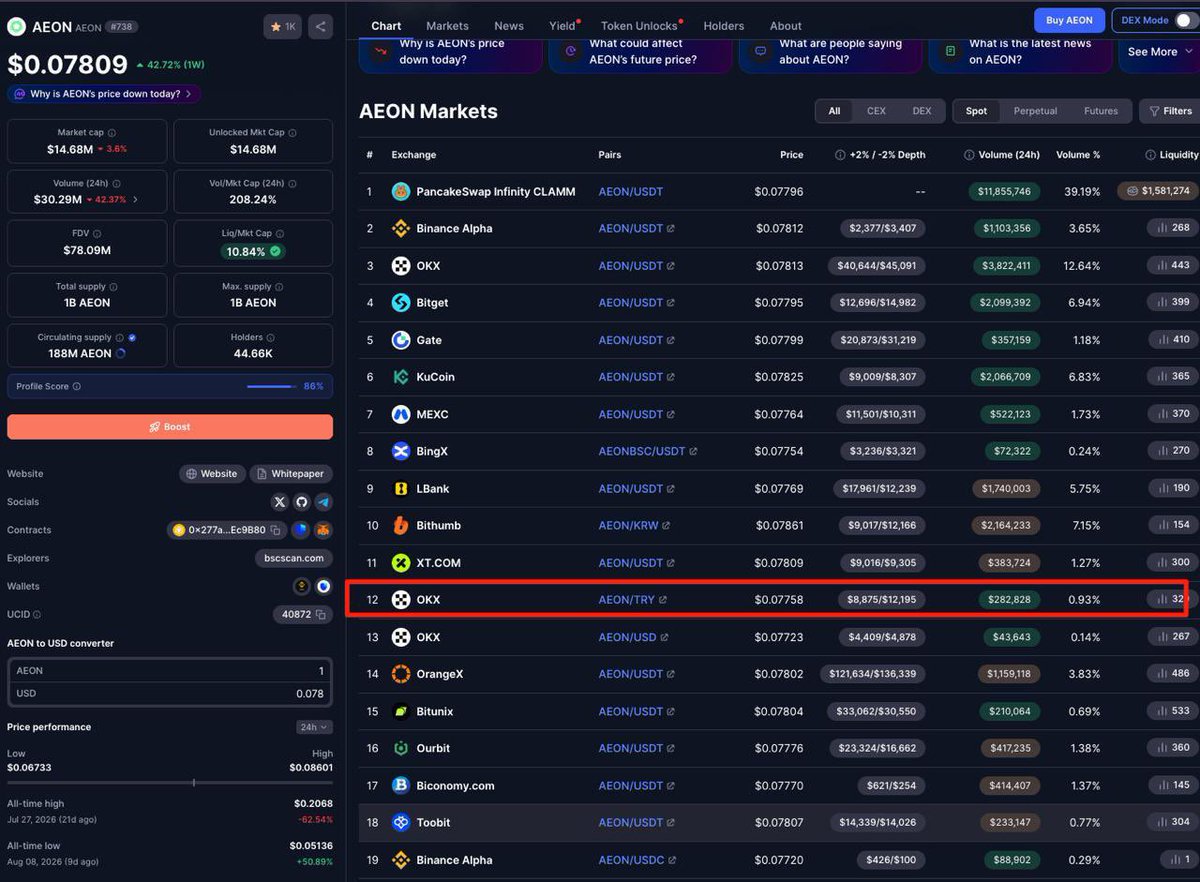
Task: Select the CEX exchange filter
Action: pos(876,111)
